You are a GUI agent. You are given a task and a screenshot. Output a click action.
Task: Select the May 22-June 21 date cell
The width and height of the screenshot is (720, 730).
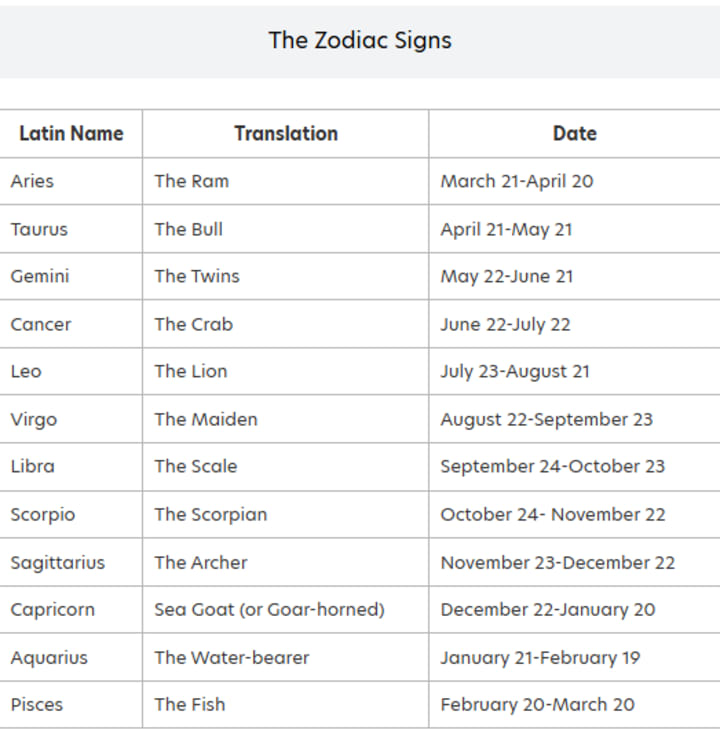(x=574, y=277)
